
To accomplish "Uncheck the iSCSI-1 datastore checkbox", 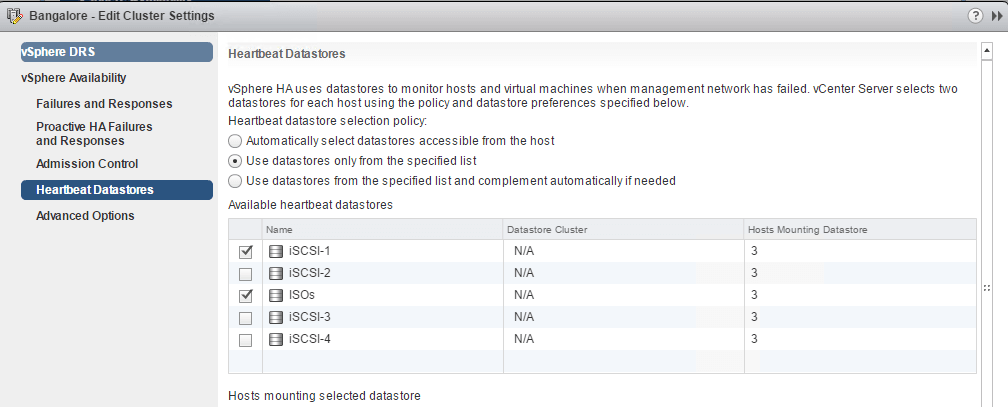I will (x=246, y=252).
